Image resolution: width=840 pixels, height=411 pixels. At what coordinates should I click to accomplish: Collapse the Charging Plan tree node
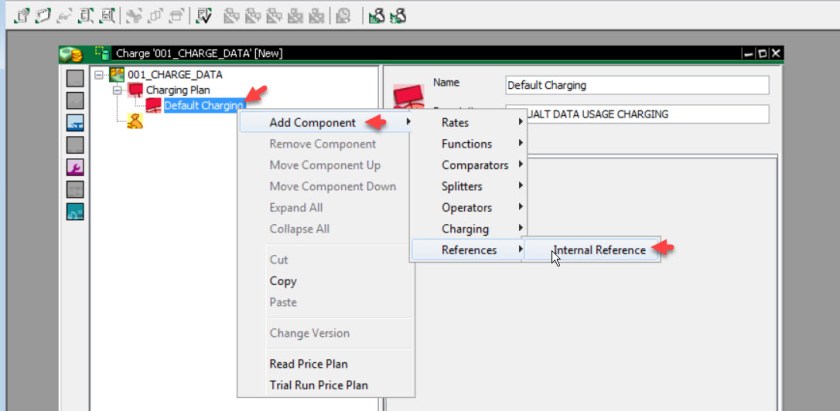[117, 91]
